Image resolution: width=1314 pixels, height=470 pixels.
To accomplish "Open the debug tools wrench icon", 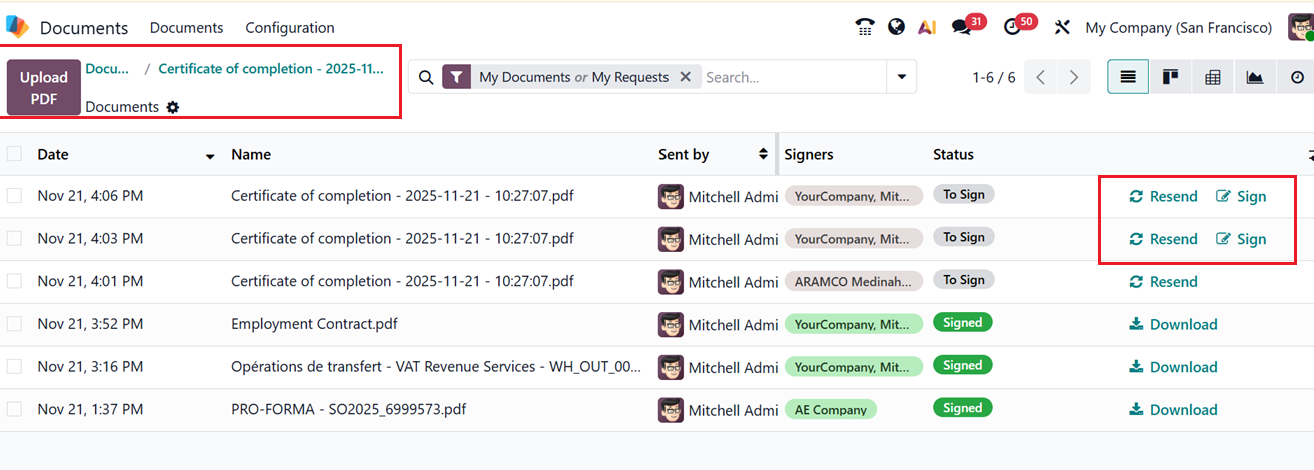I will point(1062,27).
